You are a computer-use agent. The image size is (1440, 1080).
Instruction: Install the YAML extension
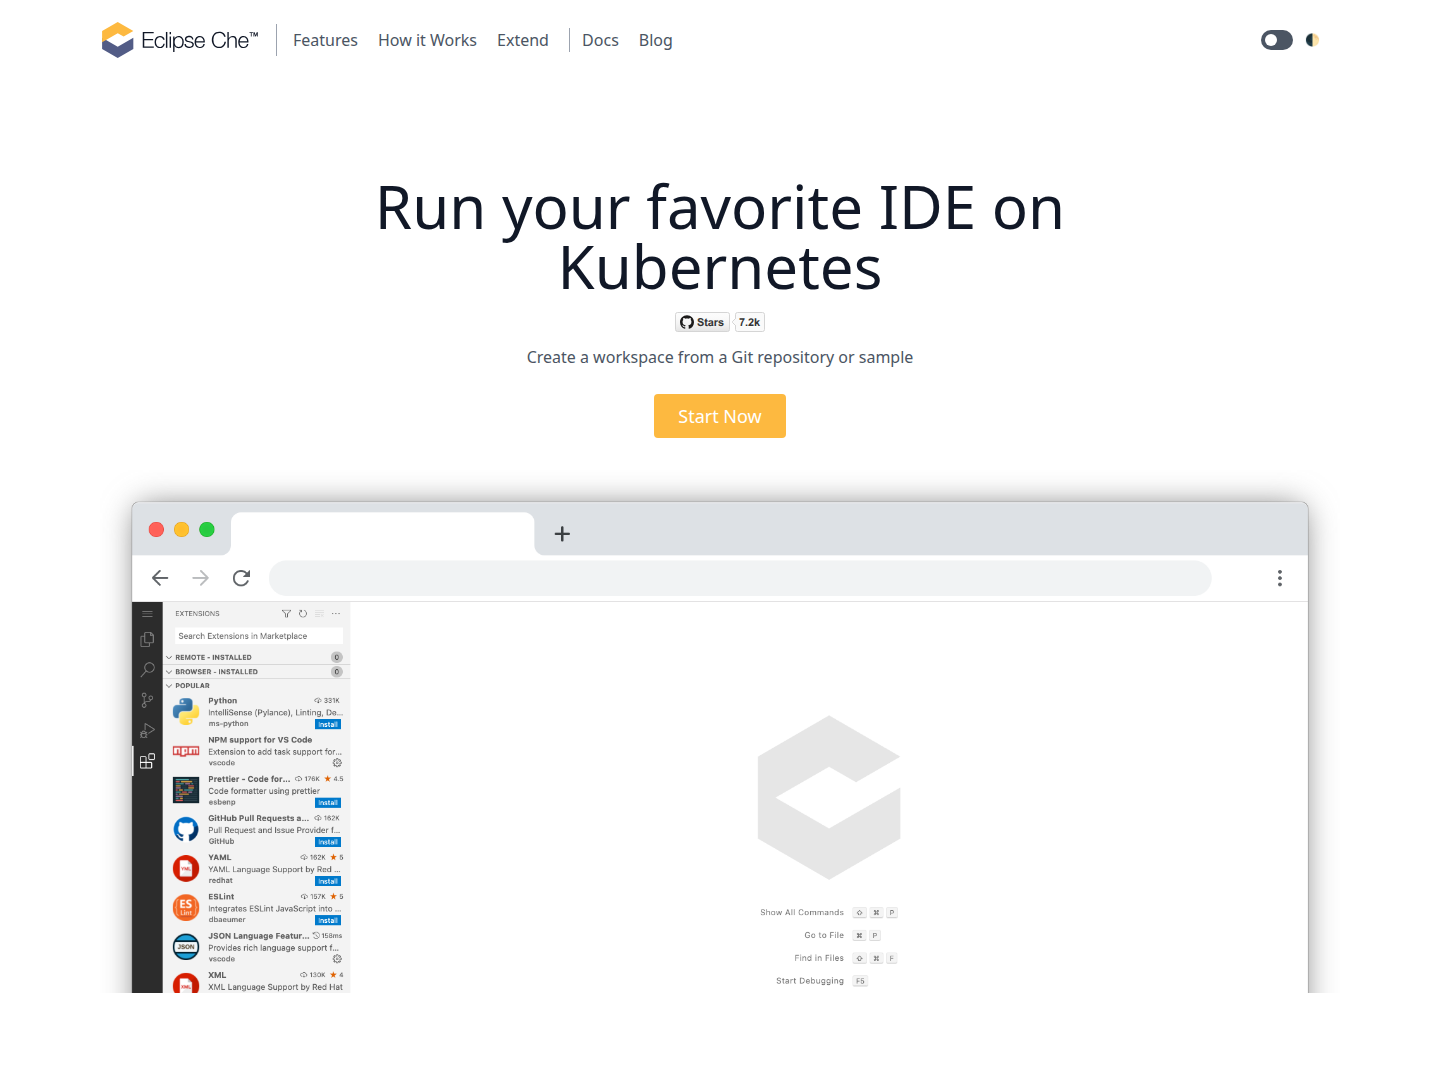pyautogui.click(x=328, y=881)
